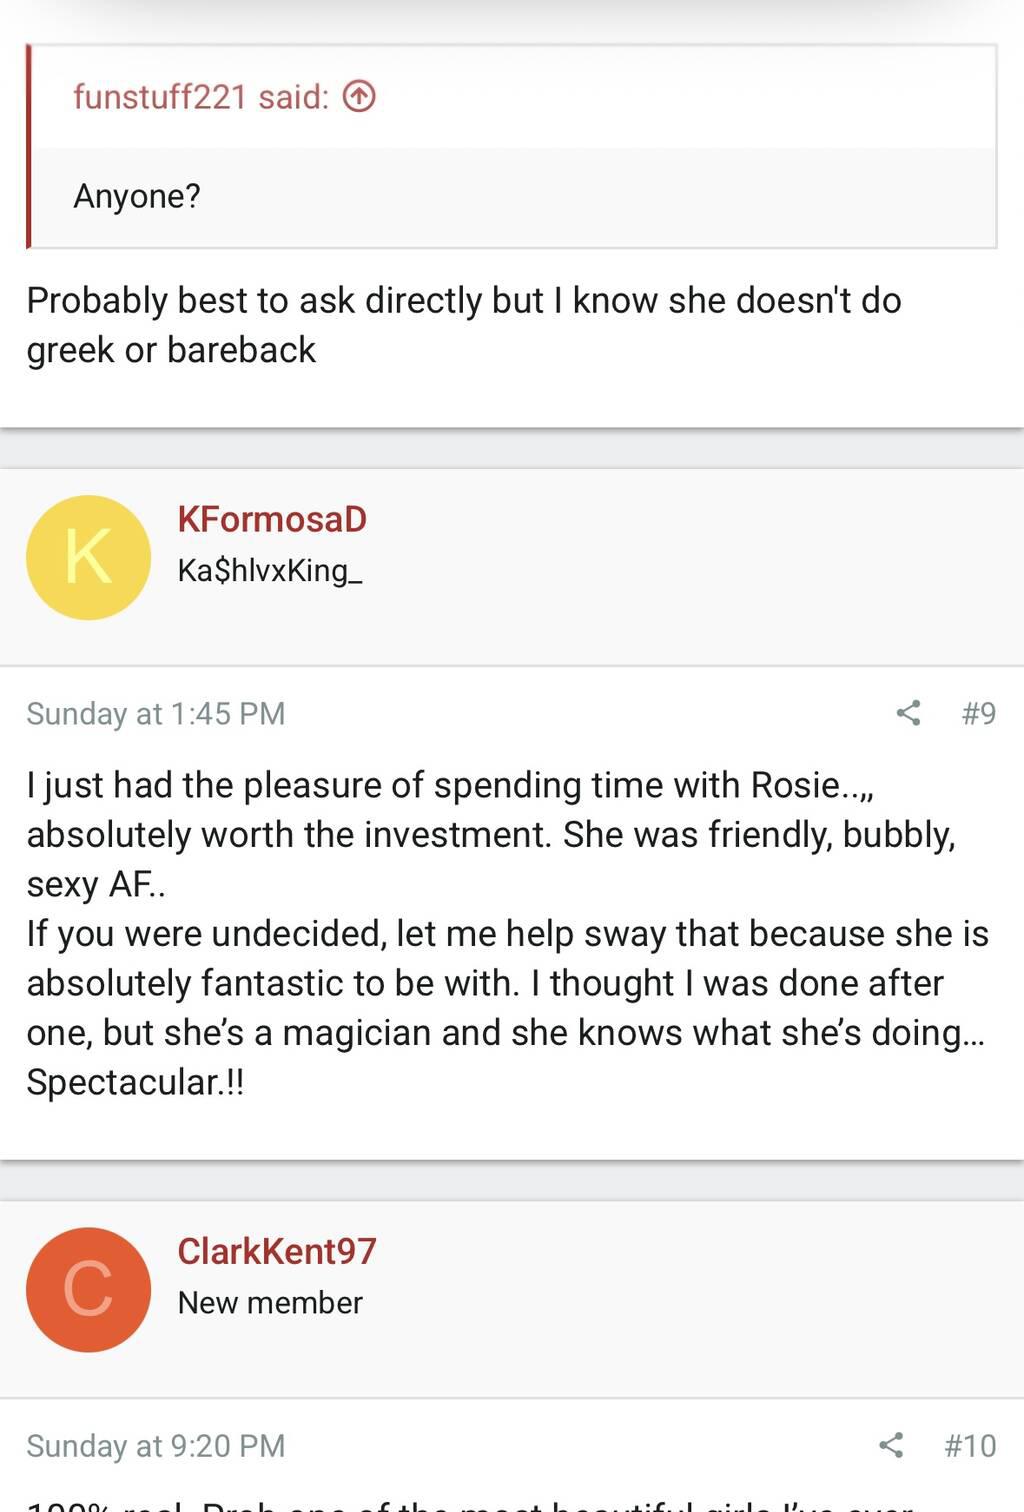The image size is (1024, 1512).
Task: Open the #9 post permalink
Action: tap(978, 713)
